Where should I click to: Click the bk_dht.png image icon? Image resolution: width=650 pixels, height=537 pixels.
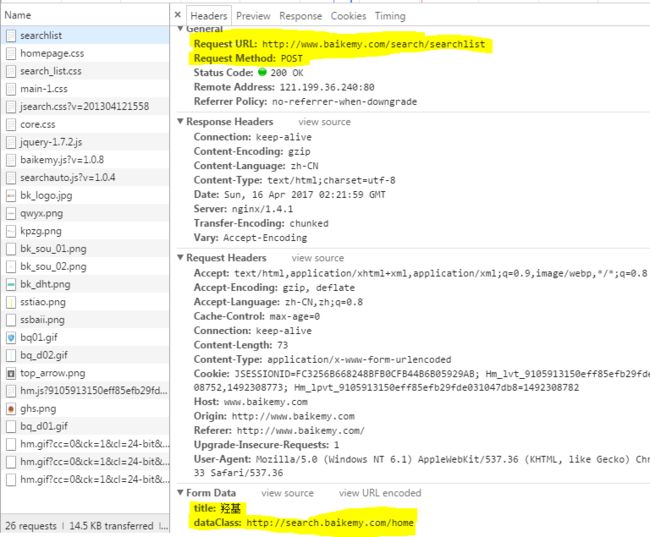(x=11, y=284)
